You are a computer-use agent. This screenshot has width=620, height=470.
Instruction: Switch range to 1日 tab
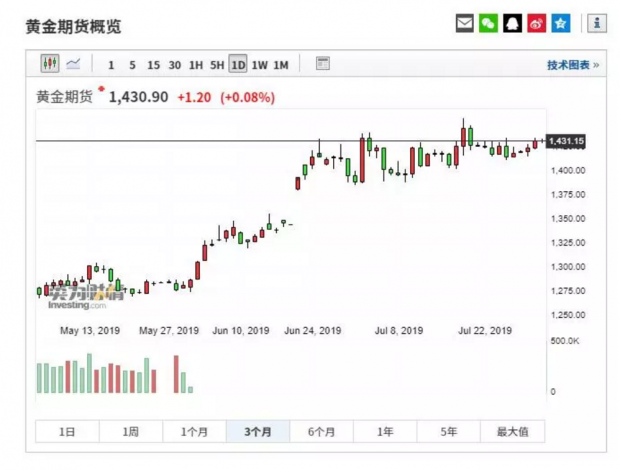click(x=67, y=431)
